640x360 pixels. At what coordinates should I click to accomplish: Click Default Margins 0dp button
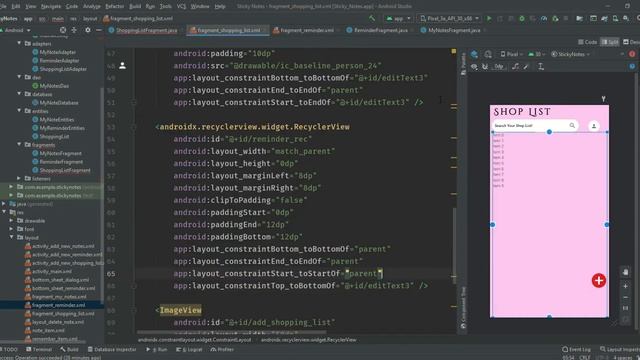pos(499,66)
